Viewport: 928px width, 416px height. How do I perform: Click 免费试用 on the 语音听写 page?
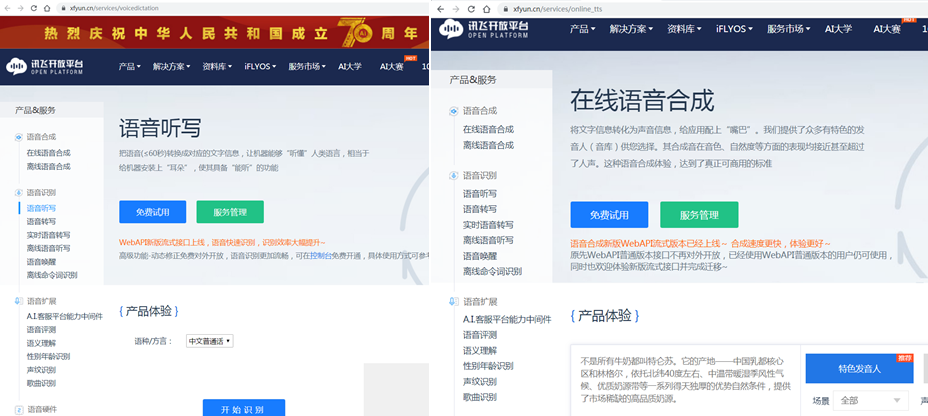[x=153, y=212]
